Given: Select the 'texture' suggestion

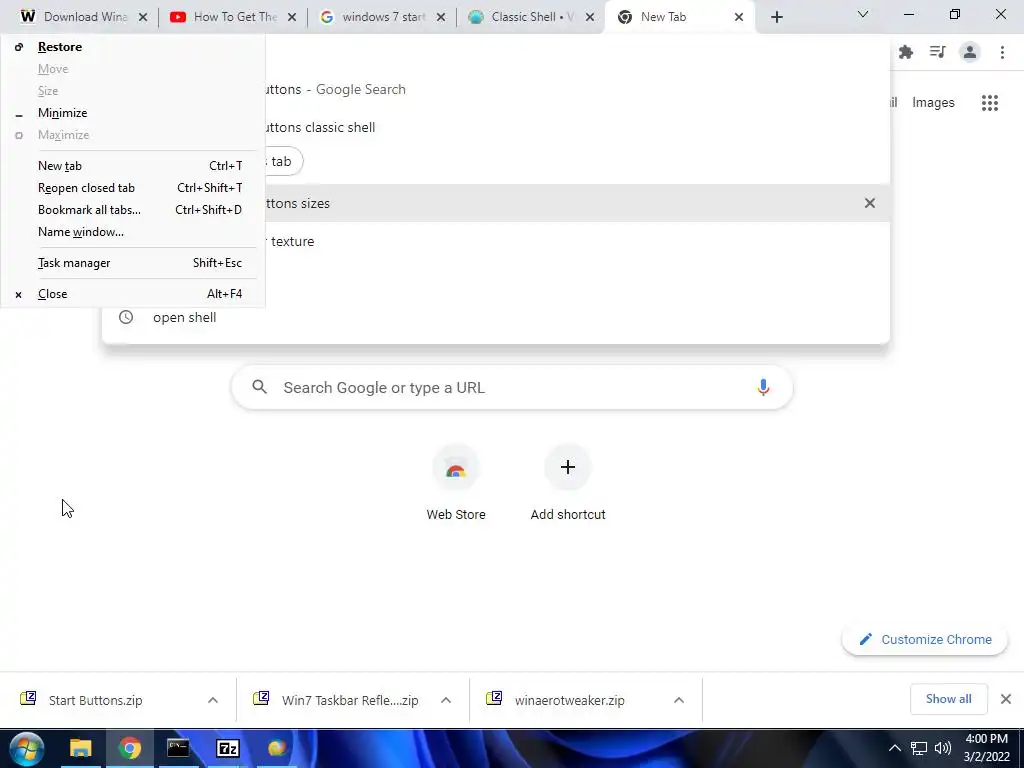Looking at the screenshot, I should tap(577, 242).
